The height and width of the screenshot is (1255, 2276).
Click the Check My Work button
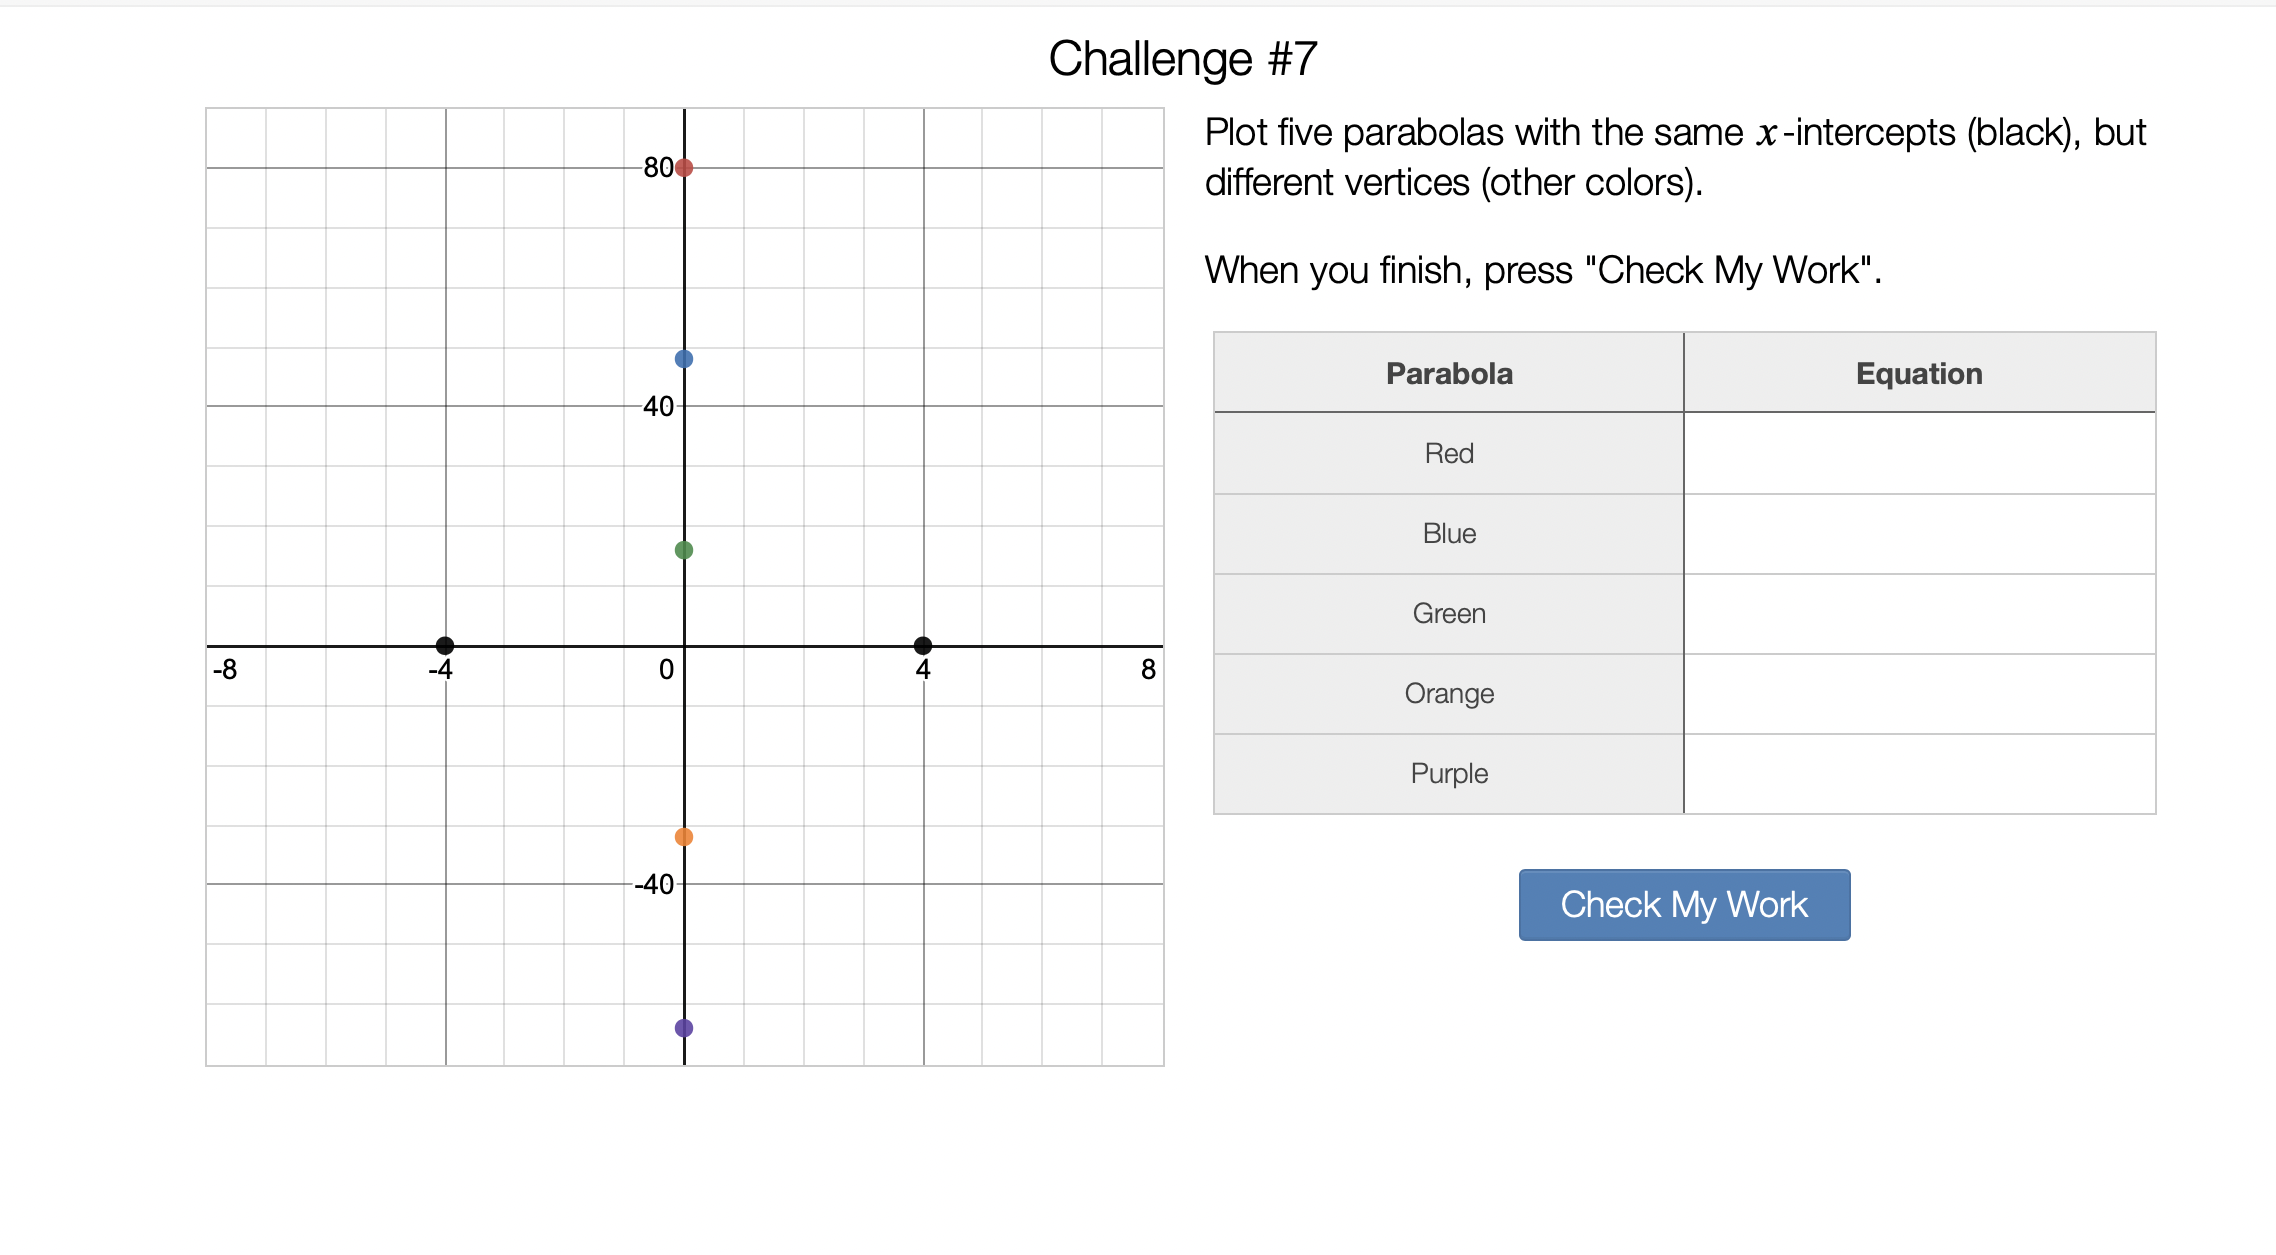click(1684, 905)
